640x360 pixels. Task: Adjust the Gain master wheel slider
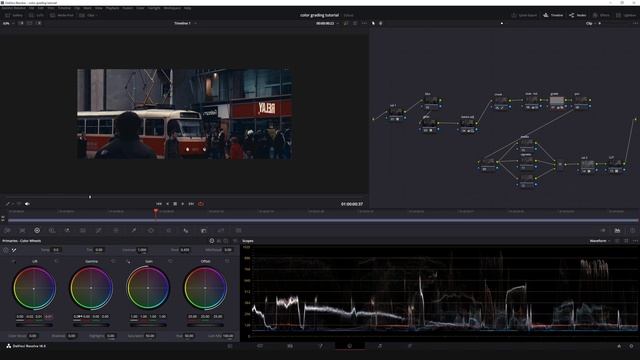148,325
